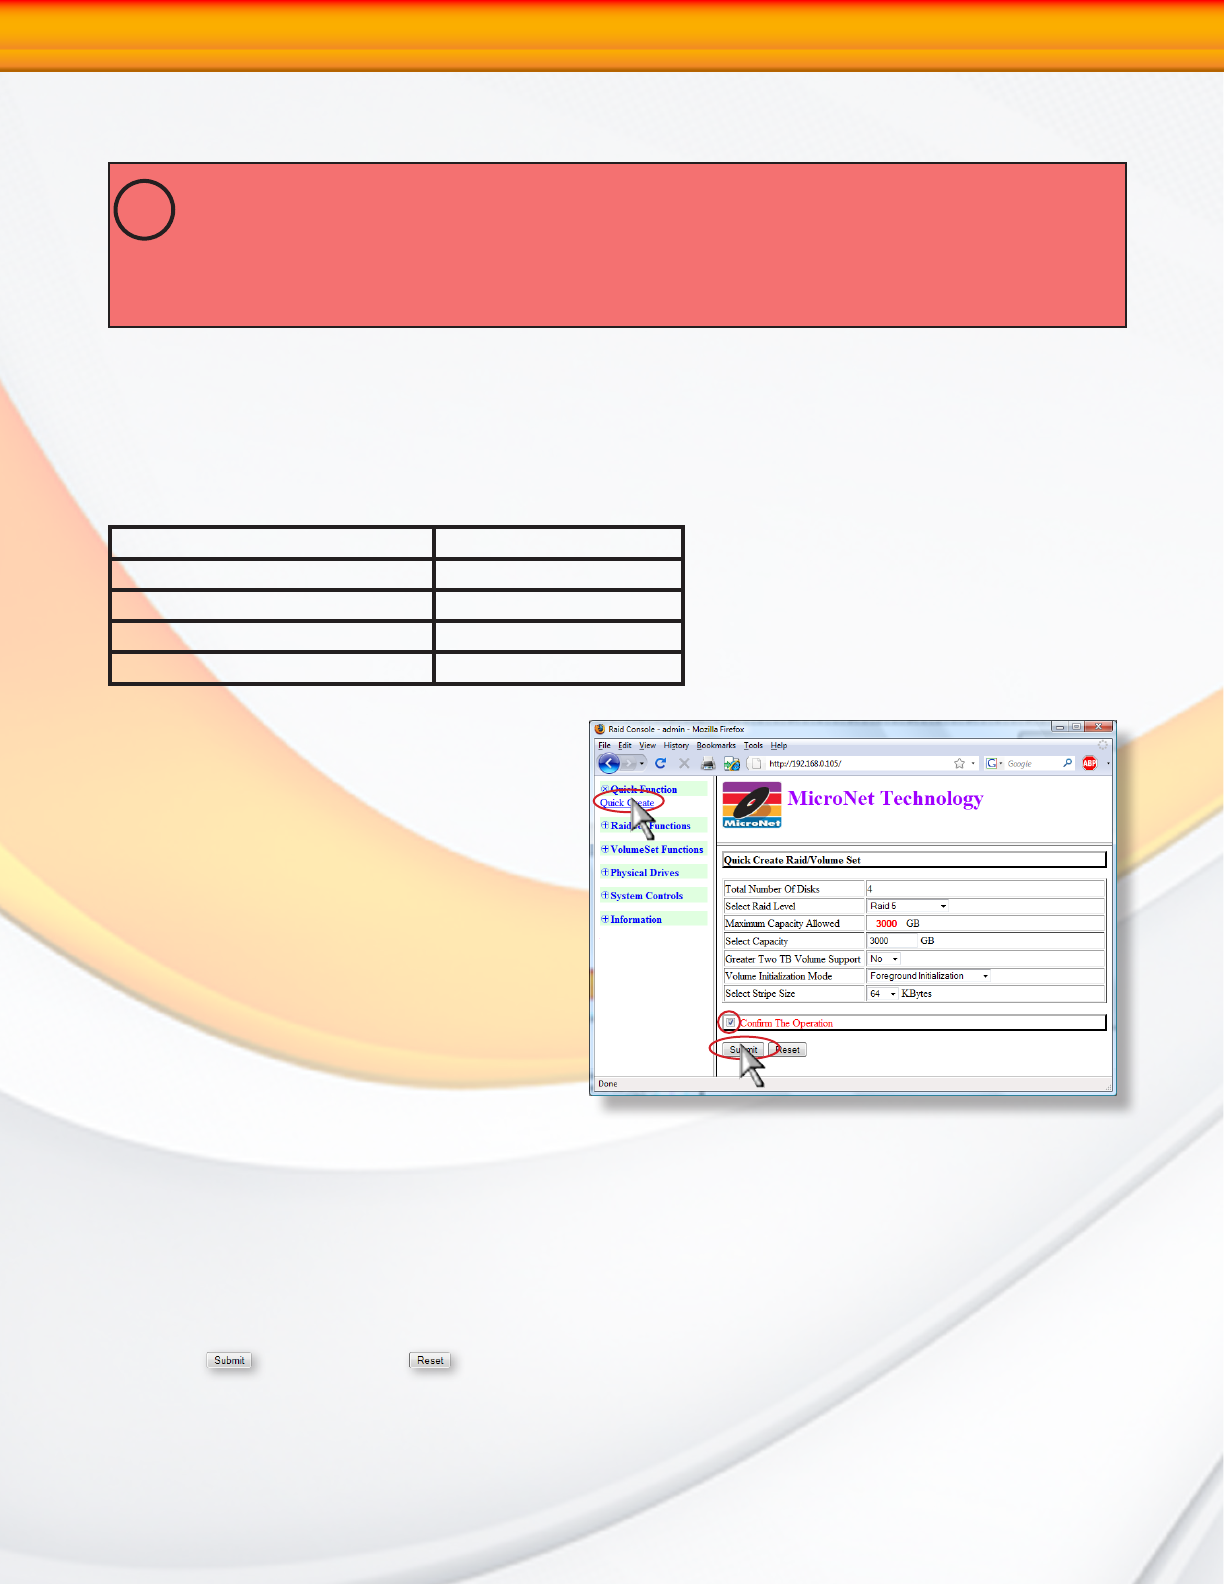Open the Bookmarks menu
Screen dimensions: 1224x1584
pos(716,745)
